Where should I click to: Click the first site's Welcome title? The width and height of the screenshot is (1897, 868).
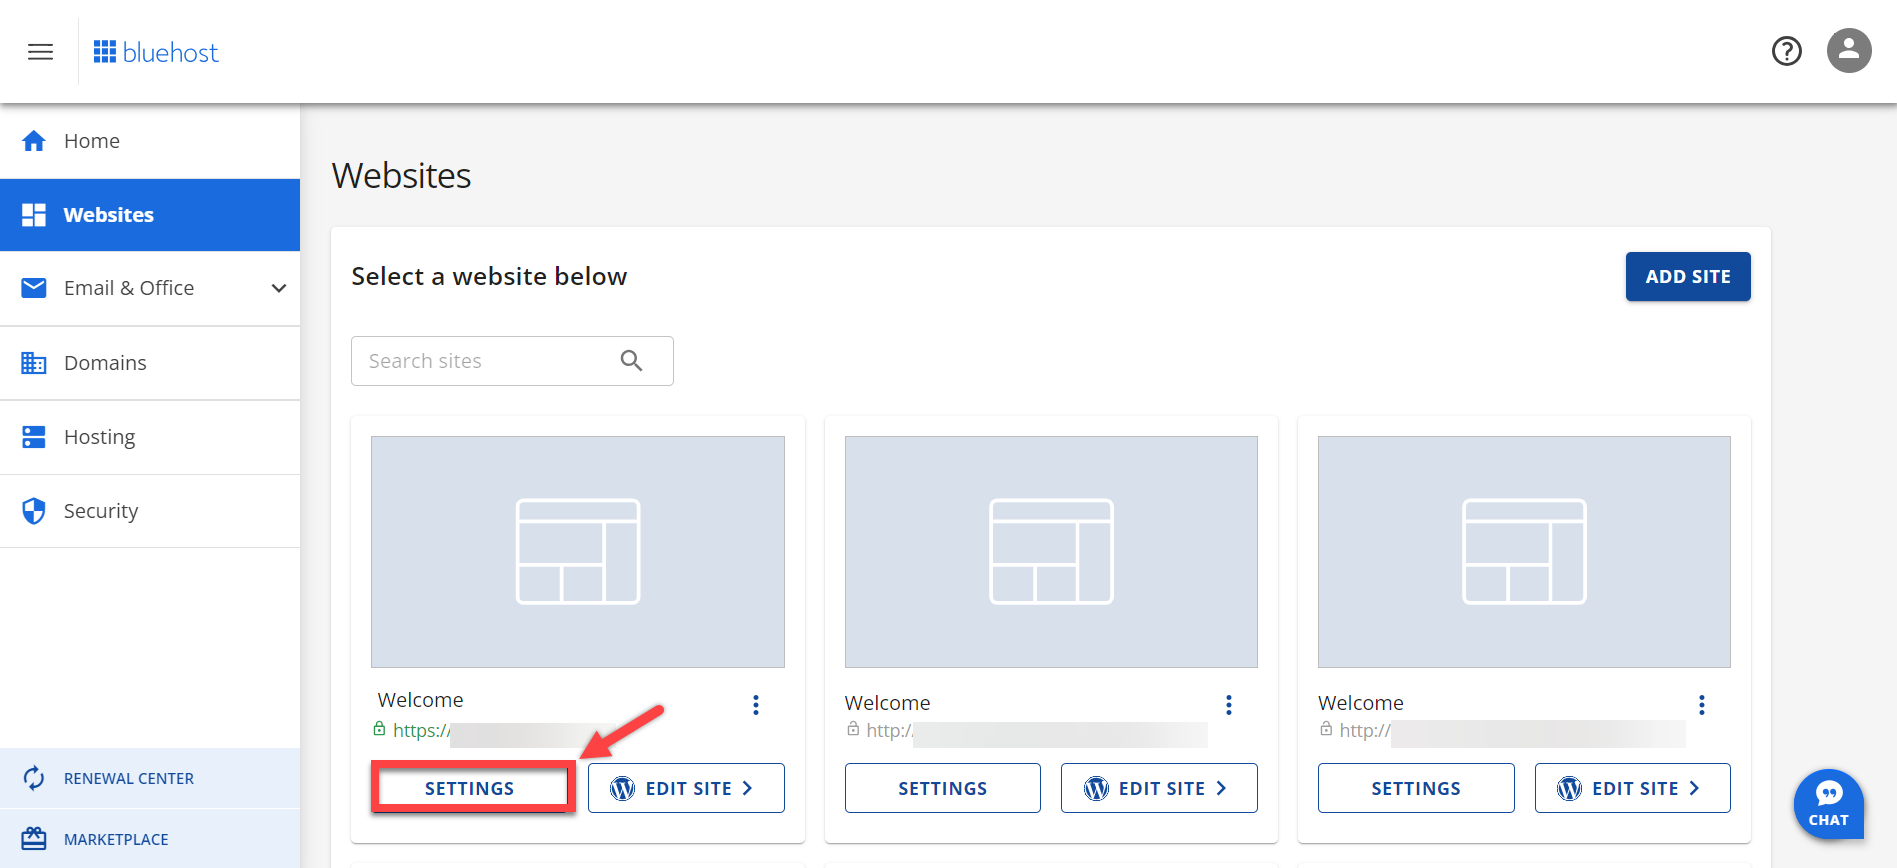click(420, 700)
